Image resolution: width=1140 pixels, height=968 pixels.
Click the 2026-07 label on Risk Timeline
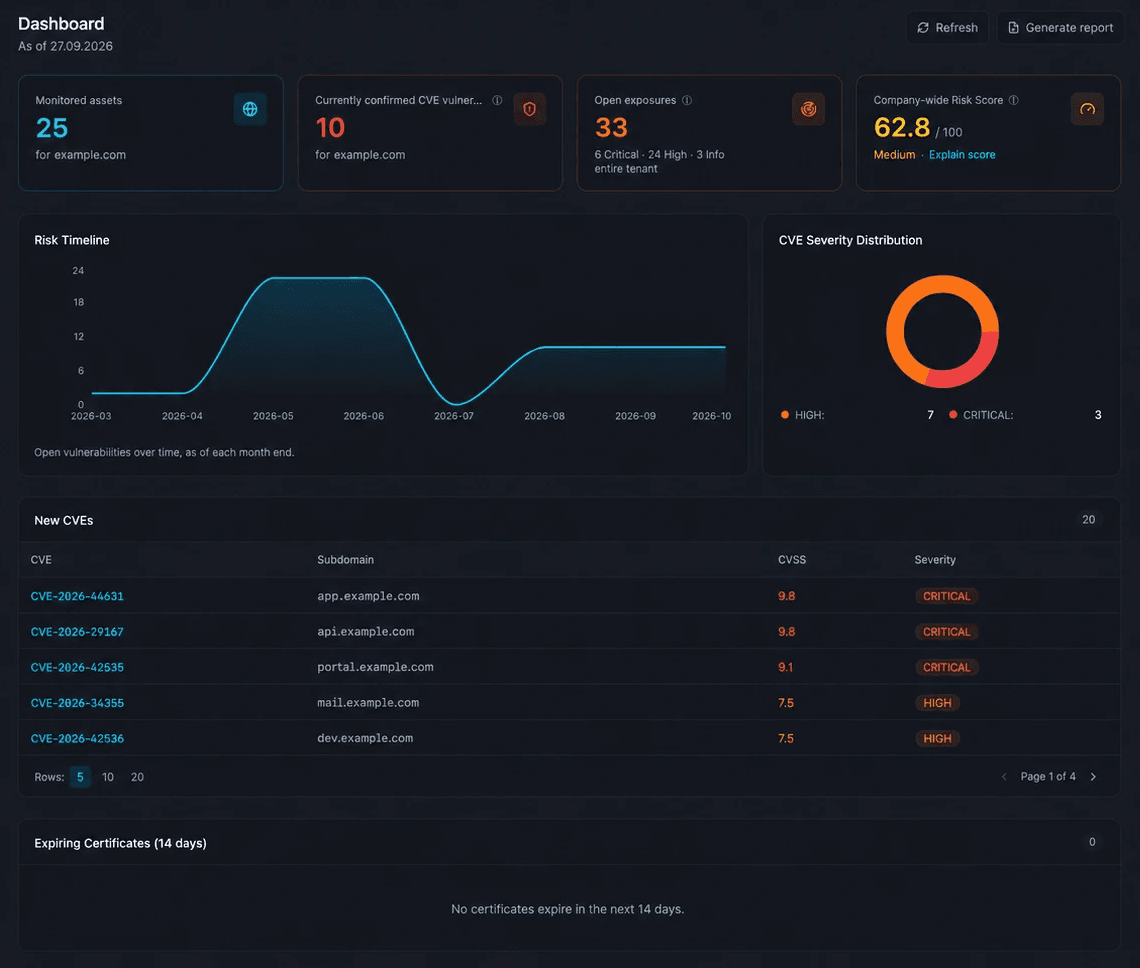[454, 416]
